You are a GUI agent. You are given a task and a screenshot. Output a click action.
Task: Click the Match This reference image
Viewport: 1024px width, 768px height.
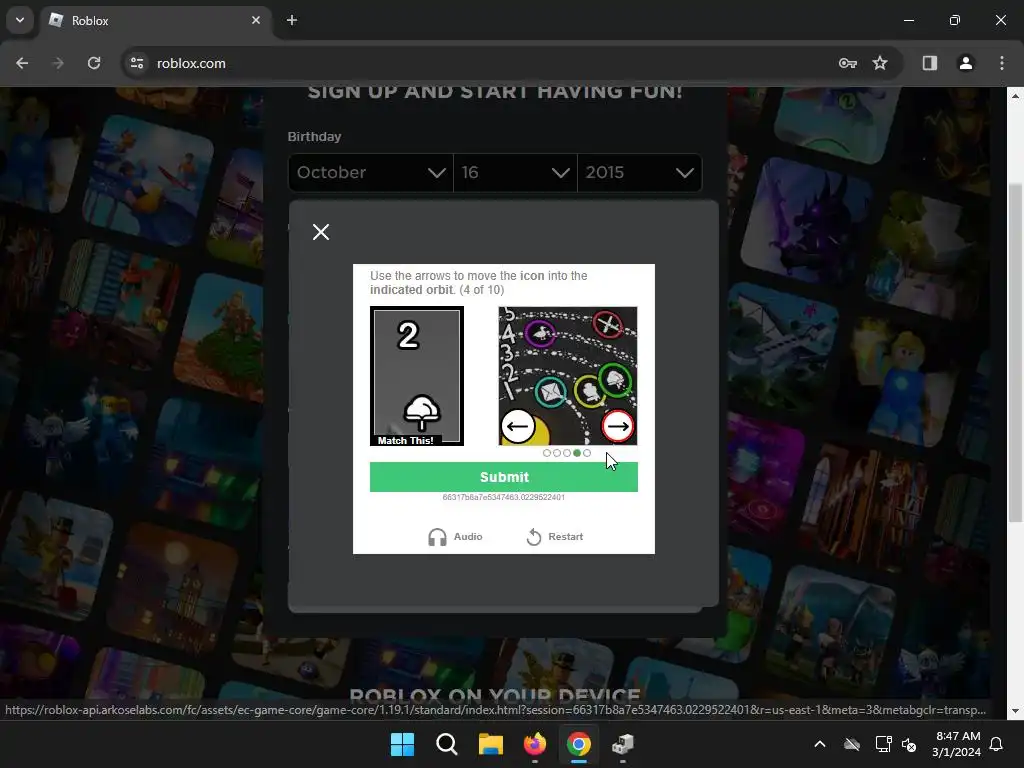click(417, 376)
